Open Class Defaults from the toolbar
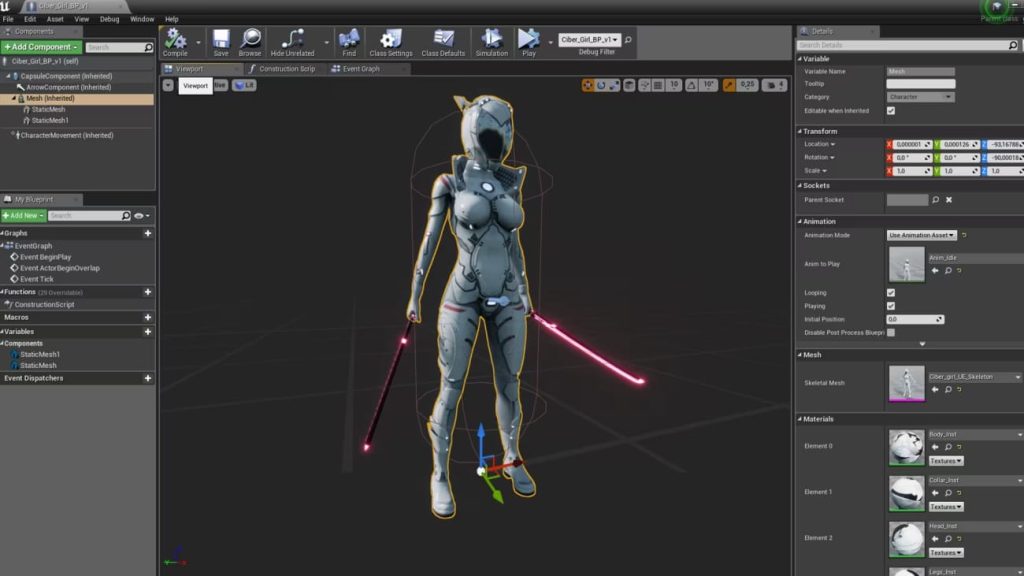 click(x=443, y=40)
